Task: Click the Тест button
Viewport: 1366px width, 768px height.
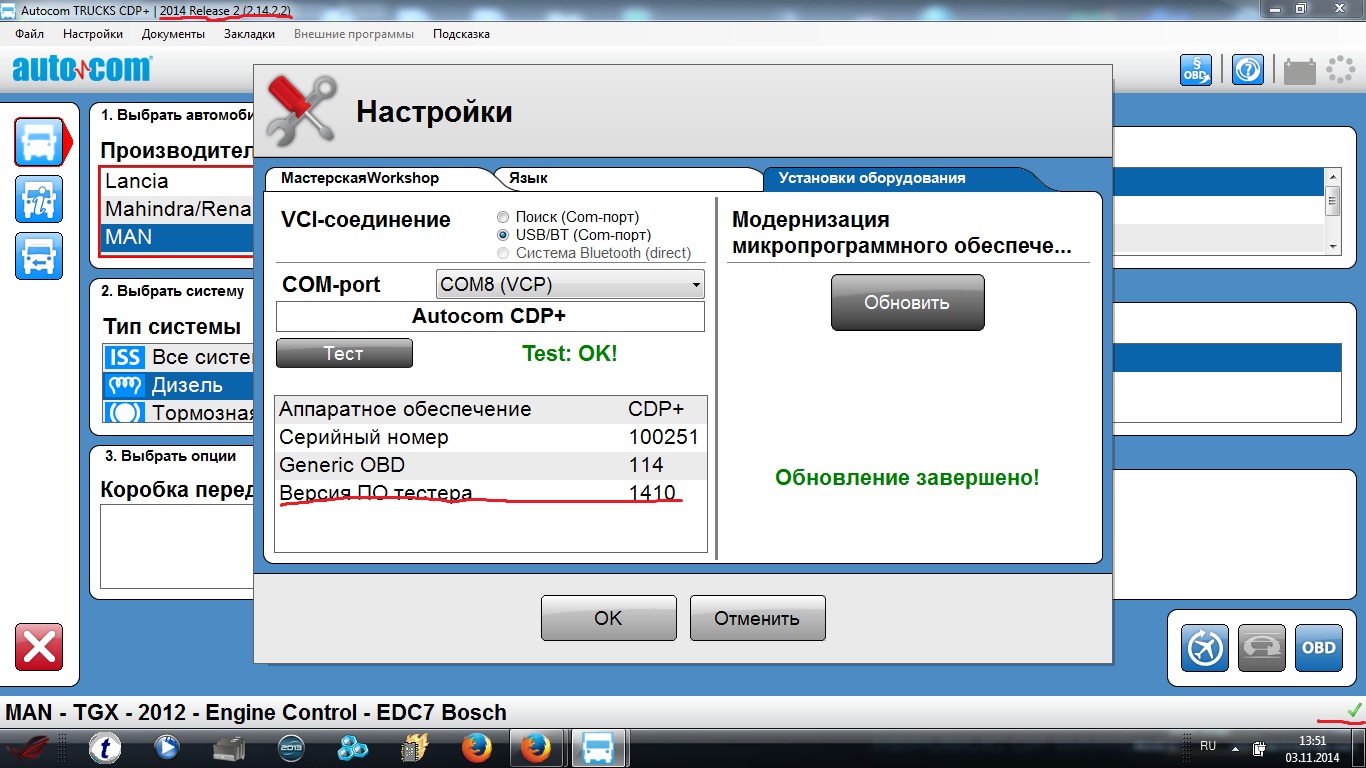Action: tap(344, 353)
